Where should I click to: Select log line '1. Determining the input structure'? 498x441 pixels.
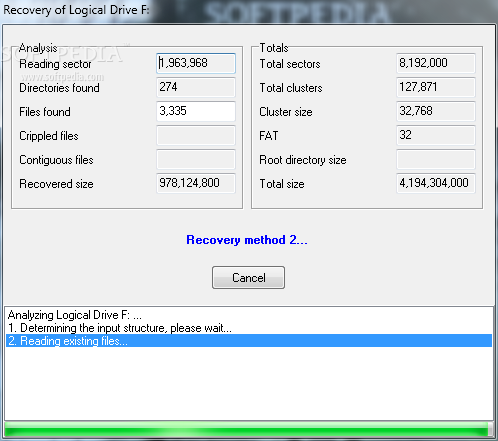click(249, 328)
